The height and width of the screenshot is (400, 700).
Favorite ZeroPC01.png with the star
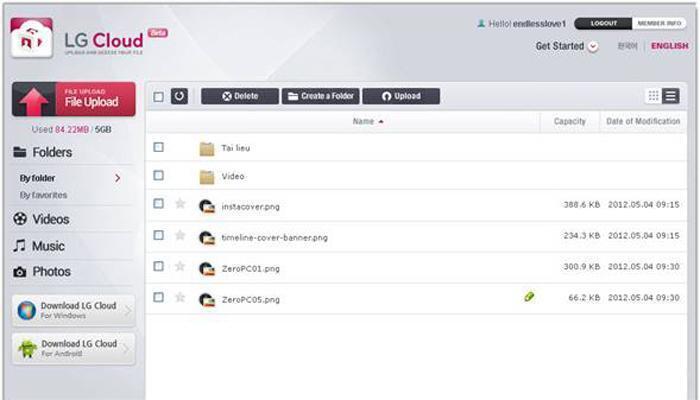tap(180, 267)
